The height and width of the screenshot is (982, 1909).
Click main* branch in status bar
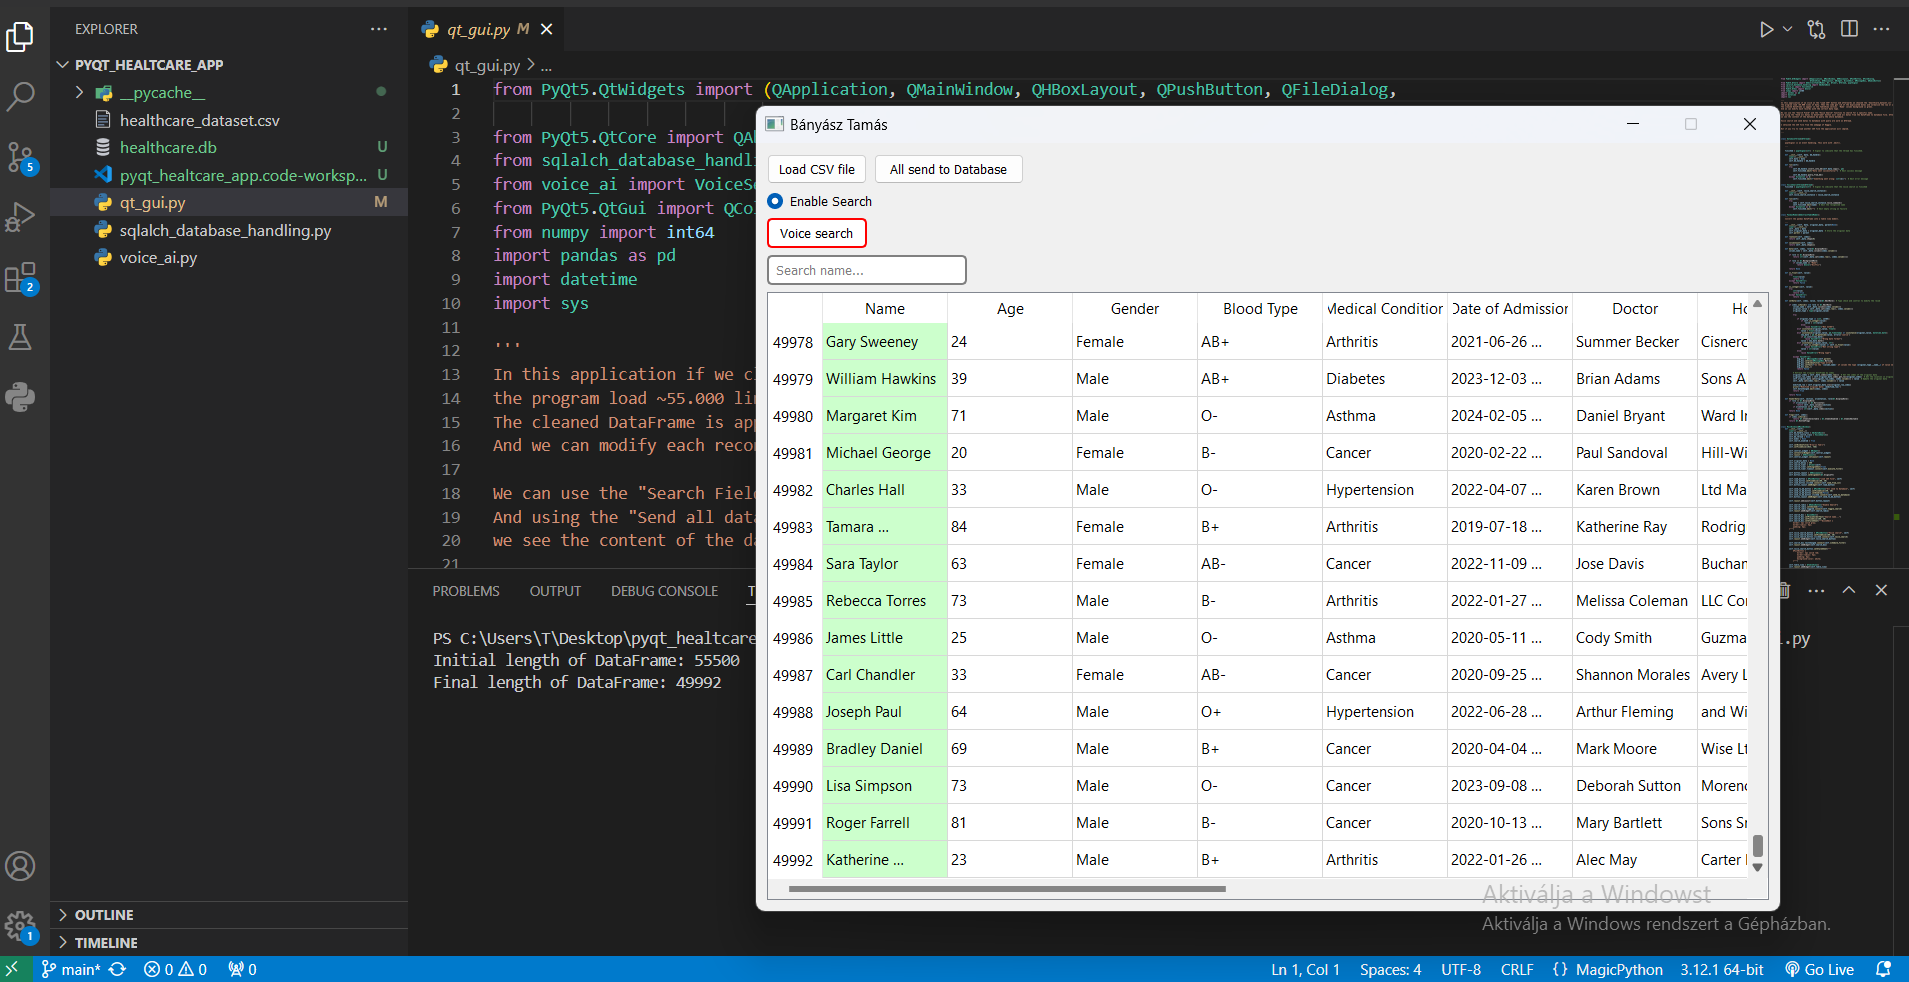tap(71, 969)
